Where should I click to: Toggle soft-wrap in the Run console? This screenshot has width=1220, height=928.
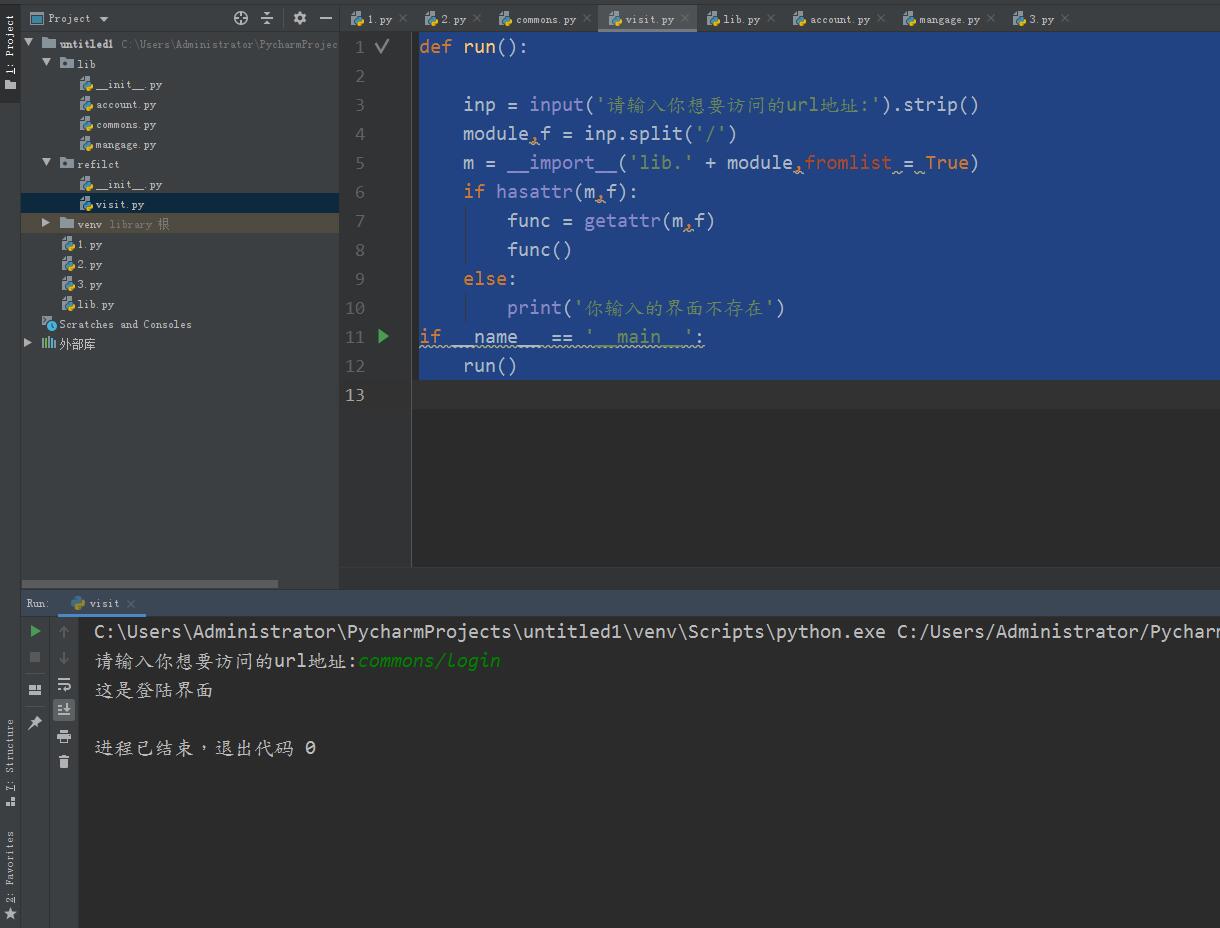(x=64, y=684)
